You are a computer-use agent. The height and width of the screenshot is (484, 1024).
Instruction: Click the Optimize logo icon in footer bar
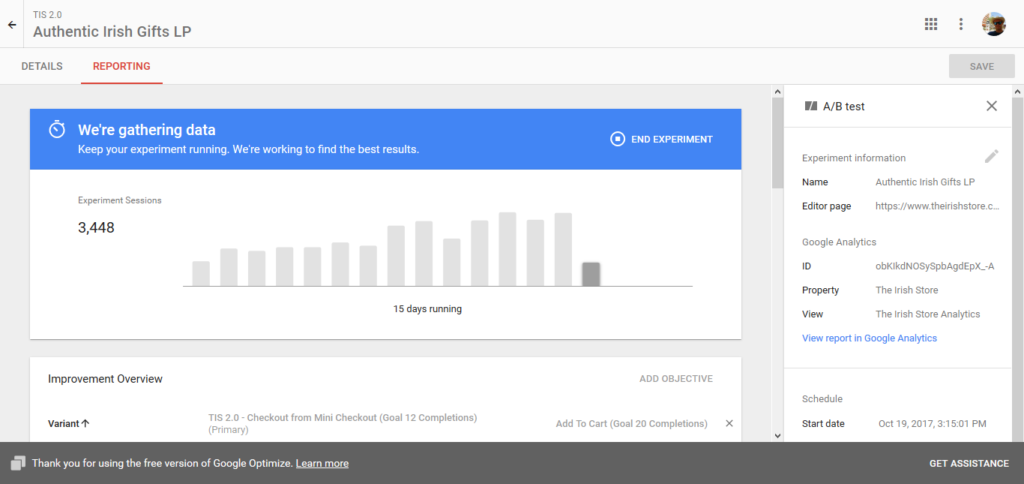click(x=18, y=463)
